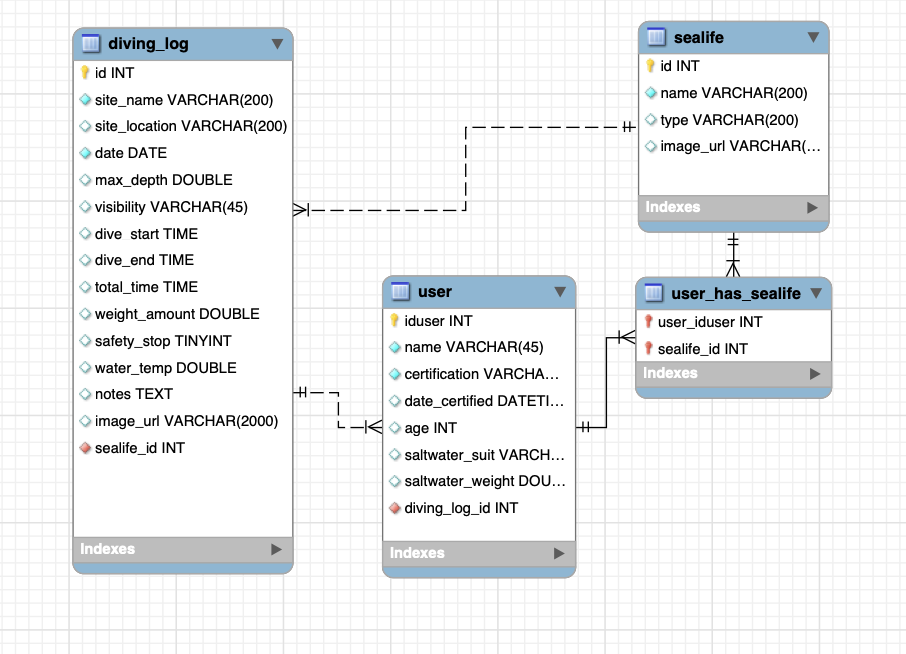Click red key icon beside user_iduser INT

click(x=648, y=321)
